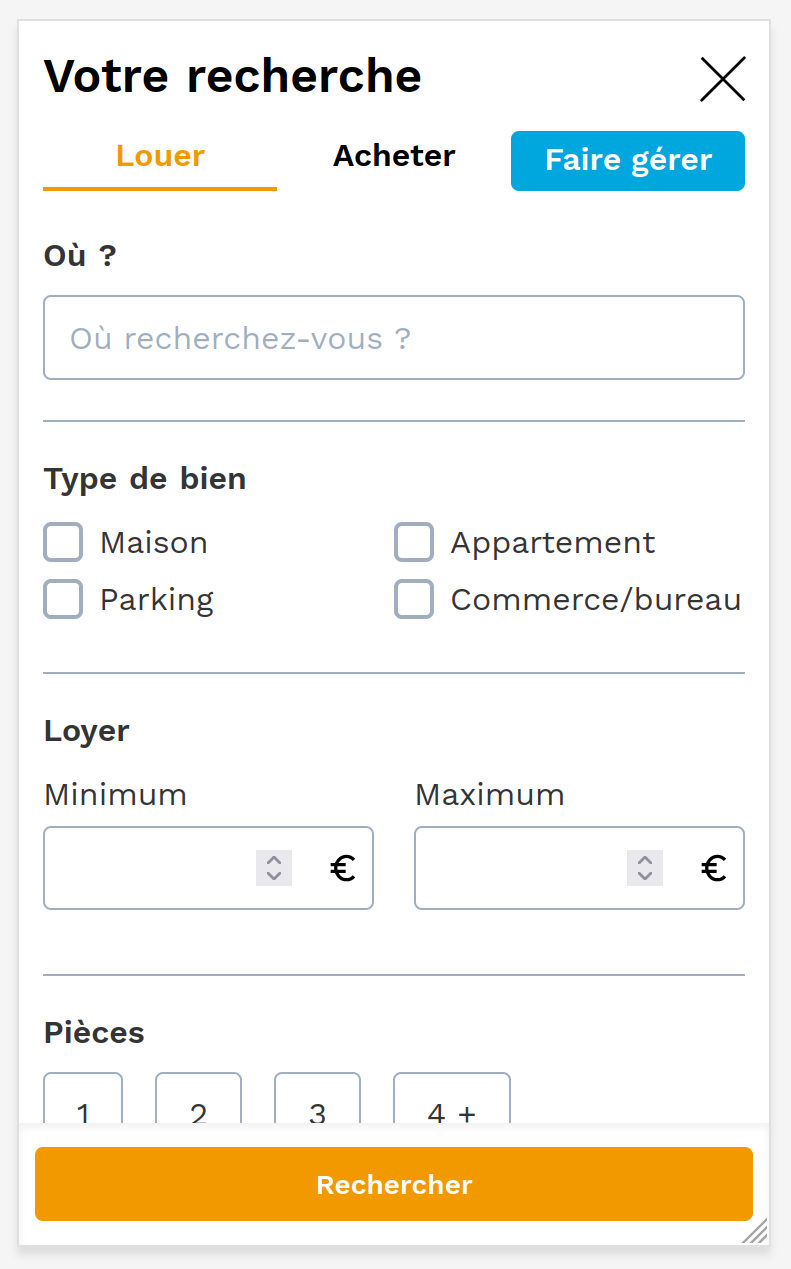791x1269 pixels.
Task: Select the Commerce/bureau checkbox
Action: click(x=414, y=600)
